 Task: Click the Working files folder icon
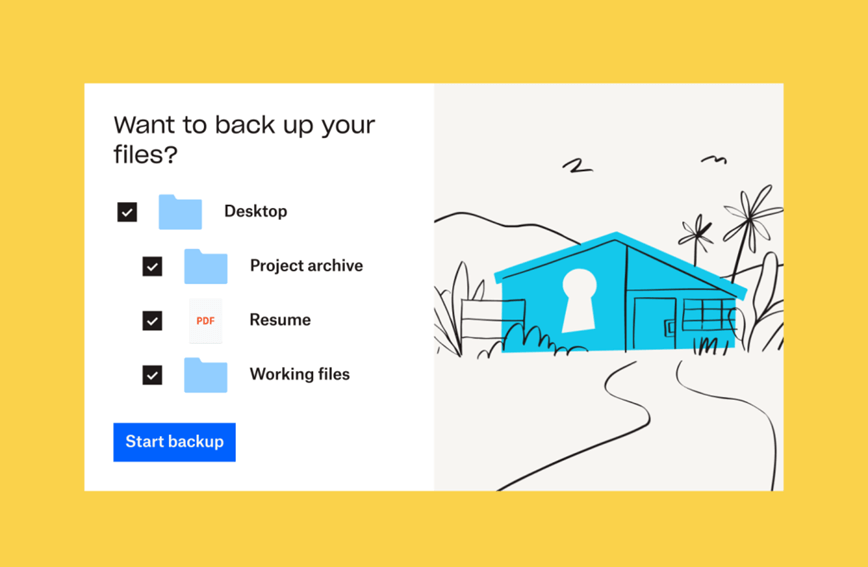click(206, 375)
